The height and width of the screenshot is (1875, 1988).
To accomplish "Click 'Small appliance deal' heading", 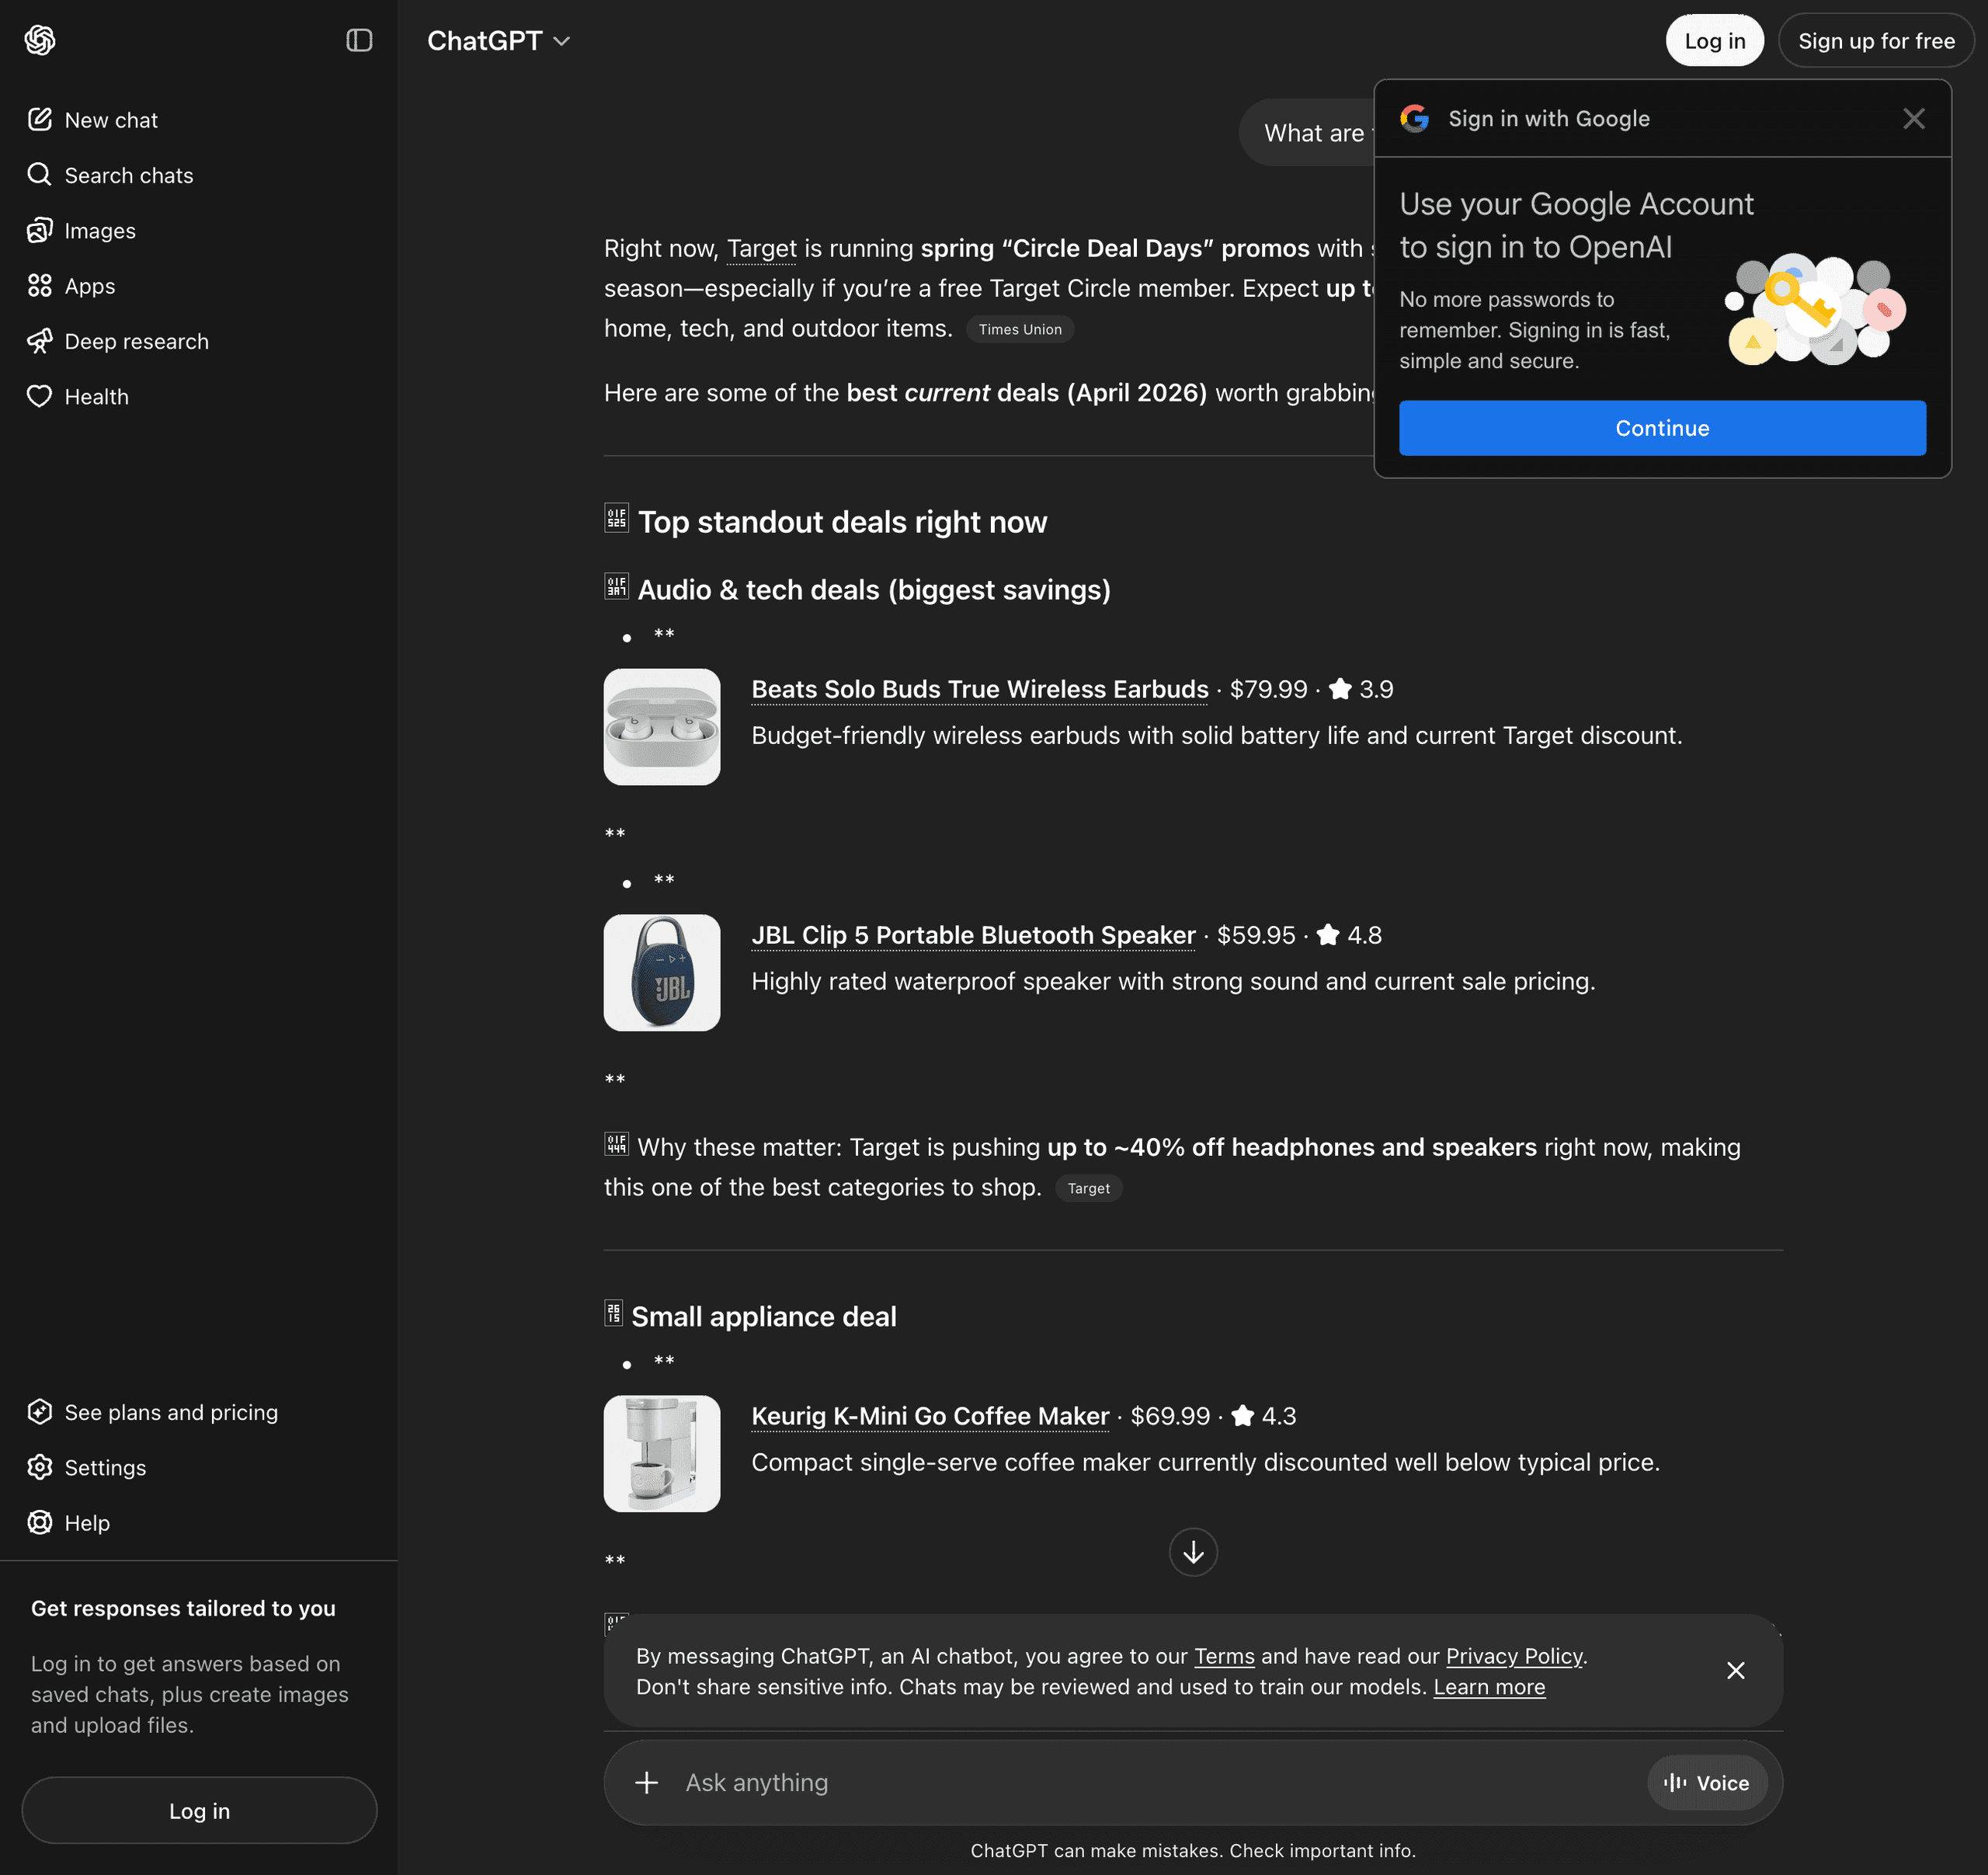I will pos(764,1317).
